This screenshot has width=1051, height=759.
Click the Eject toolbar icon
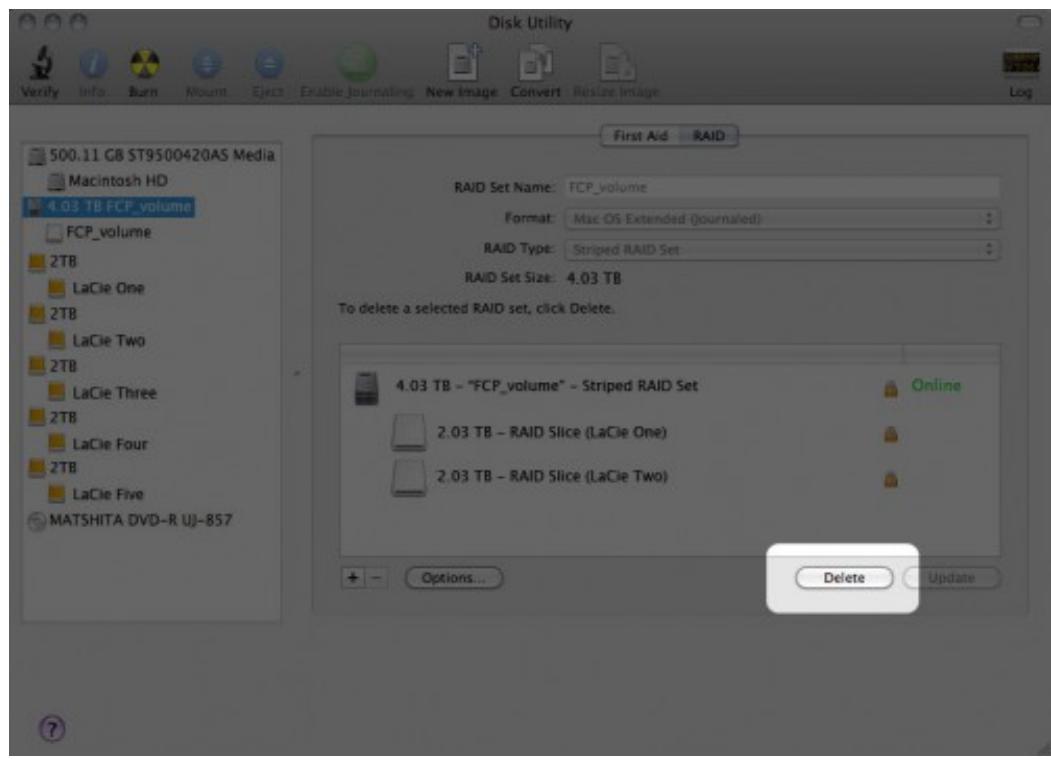pos(268,64)
